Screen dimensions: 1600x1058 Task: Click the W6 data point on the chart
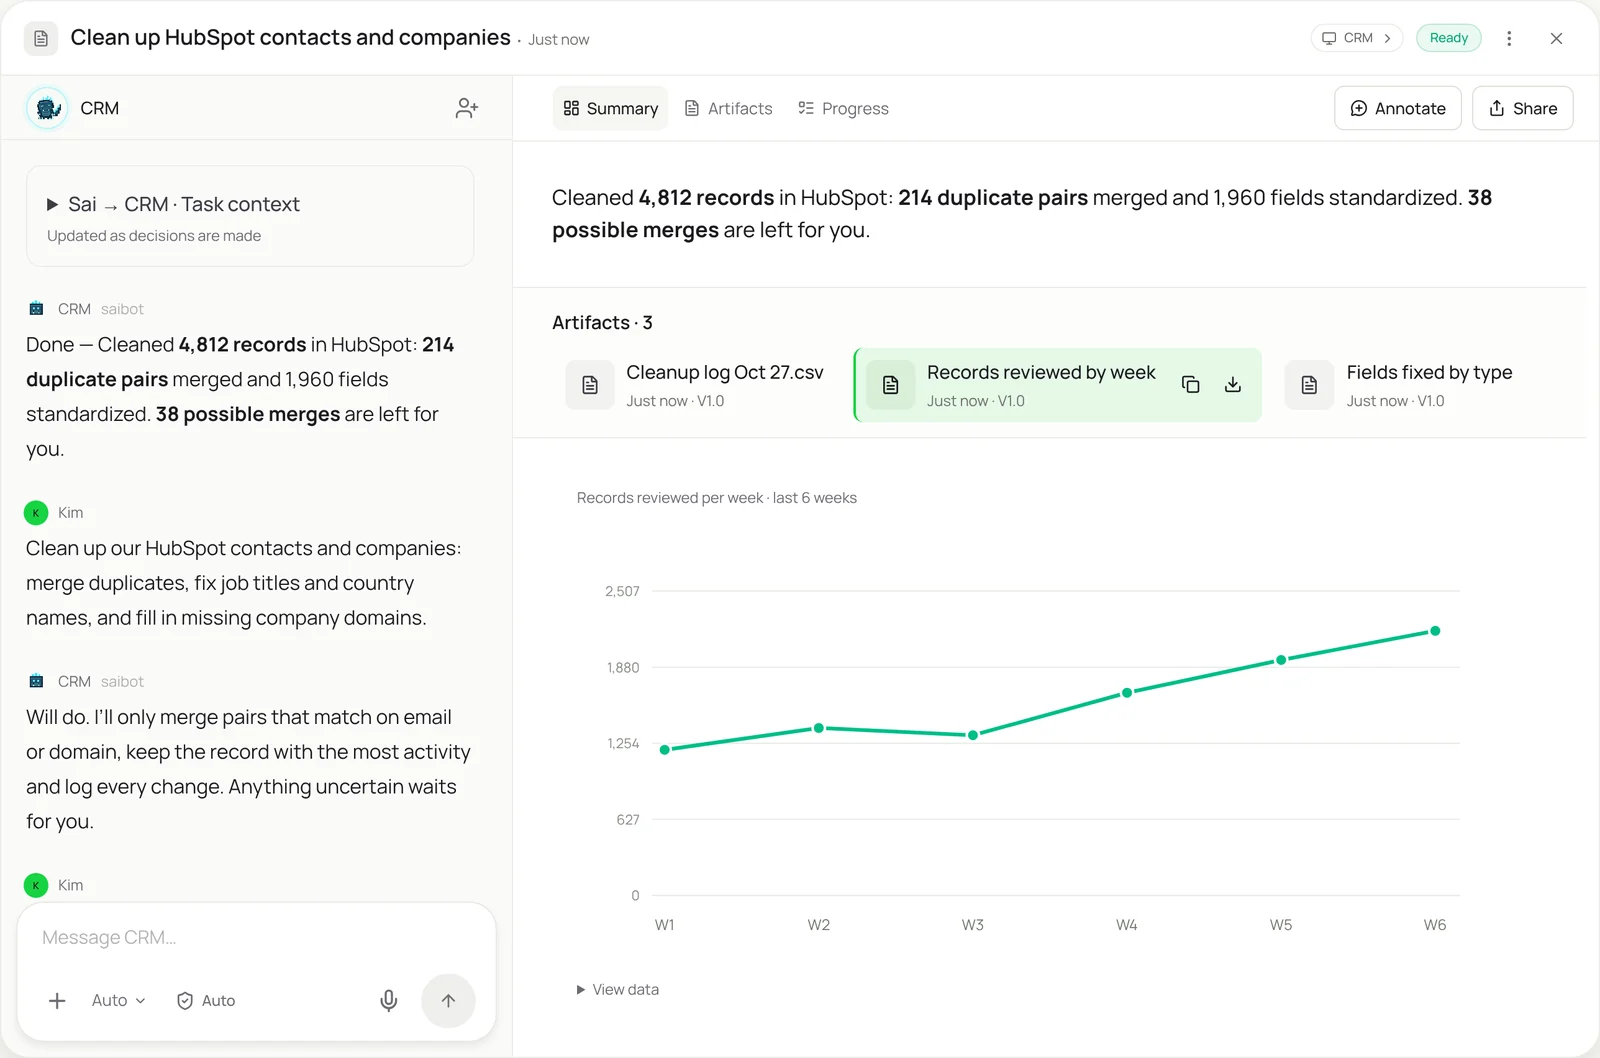[1435, 631]
